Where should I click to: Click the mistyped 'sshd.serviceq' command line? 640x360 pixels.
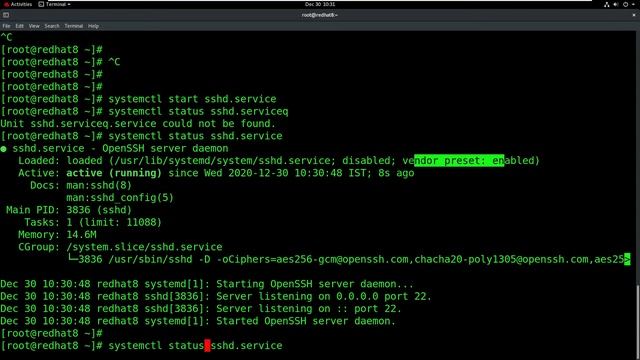click(x=144, y=111)
